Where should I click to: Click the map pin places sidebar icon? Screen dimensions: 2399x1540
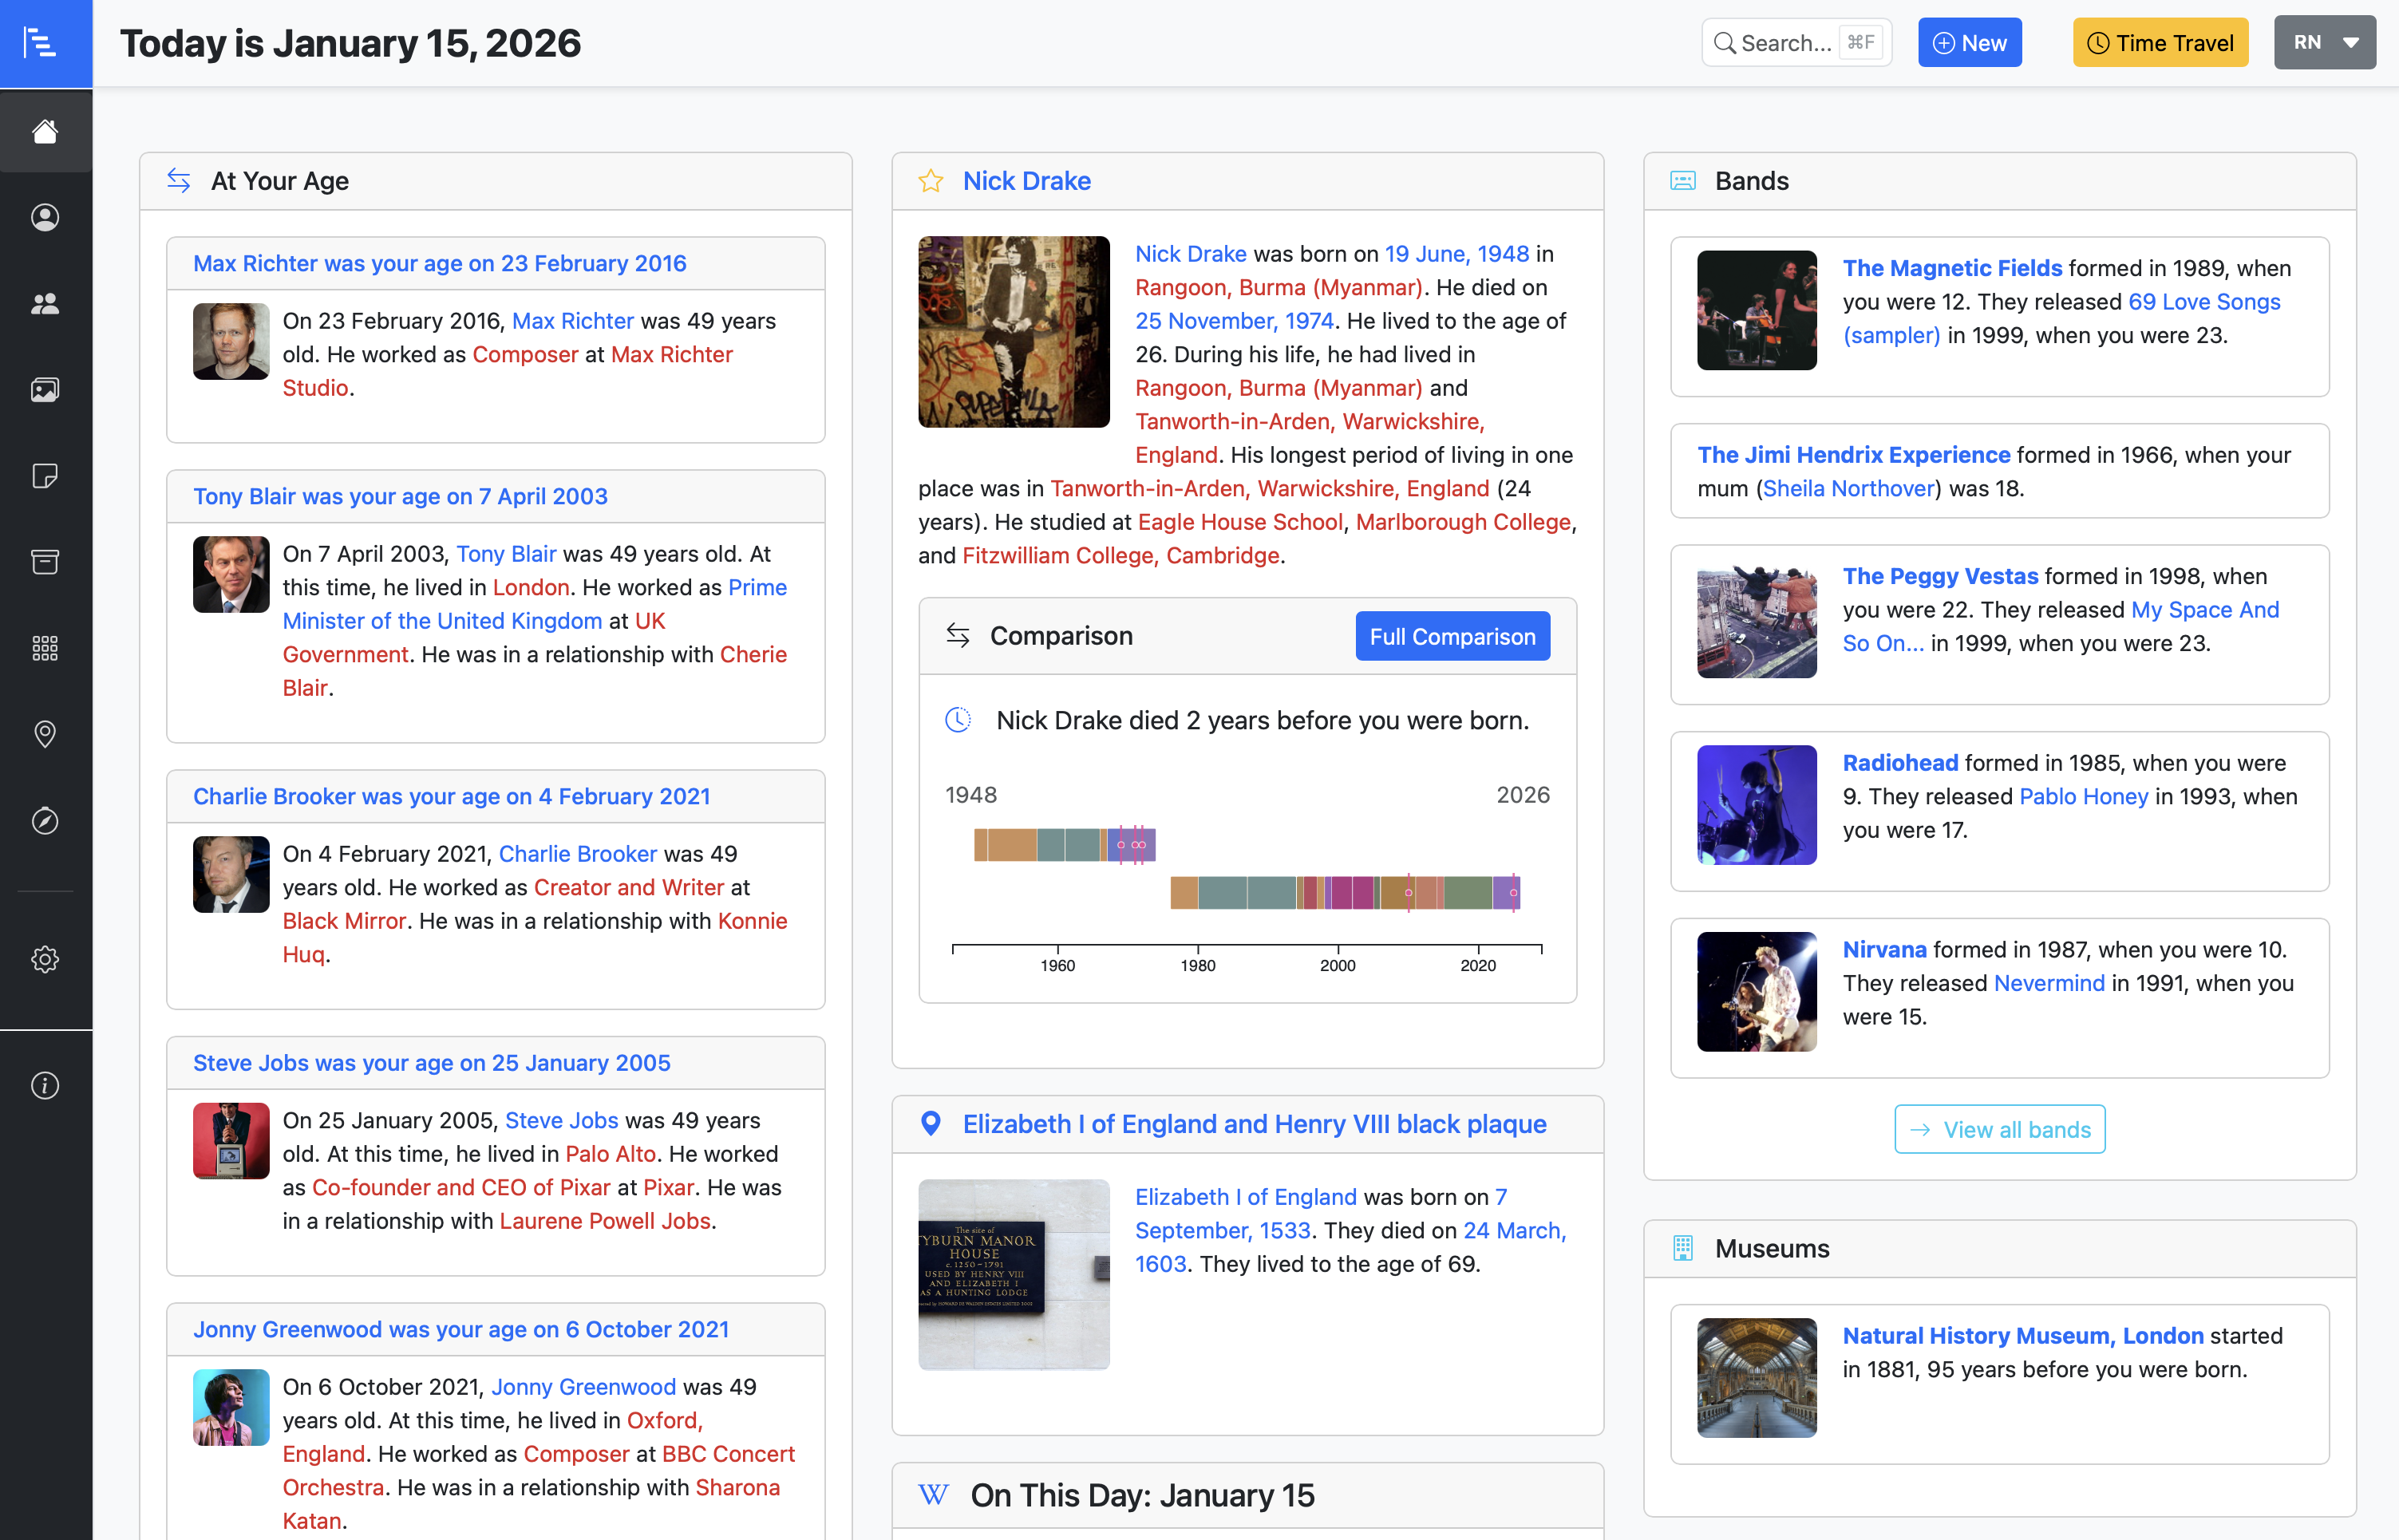[45, 734]
